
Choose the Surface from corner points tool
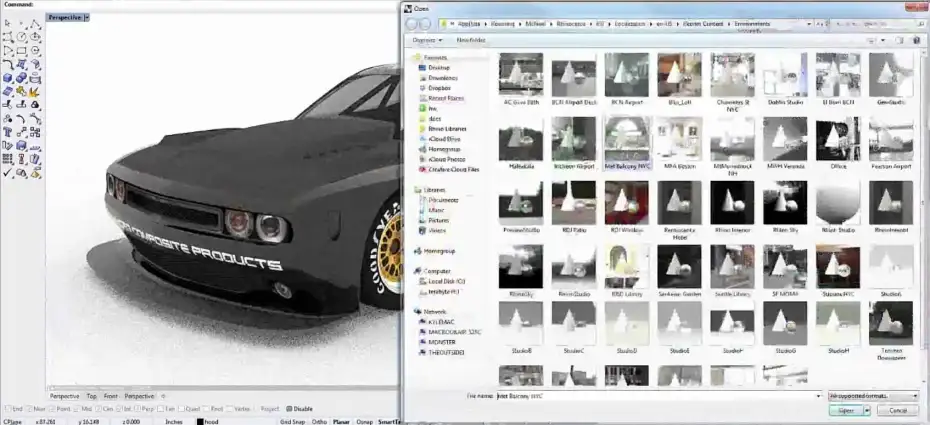click(x=21, y=65)
